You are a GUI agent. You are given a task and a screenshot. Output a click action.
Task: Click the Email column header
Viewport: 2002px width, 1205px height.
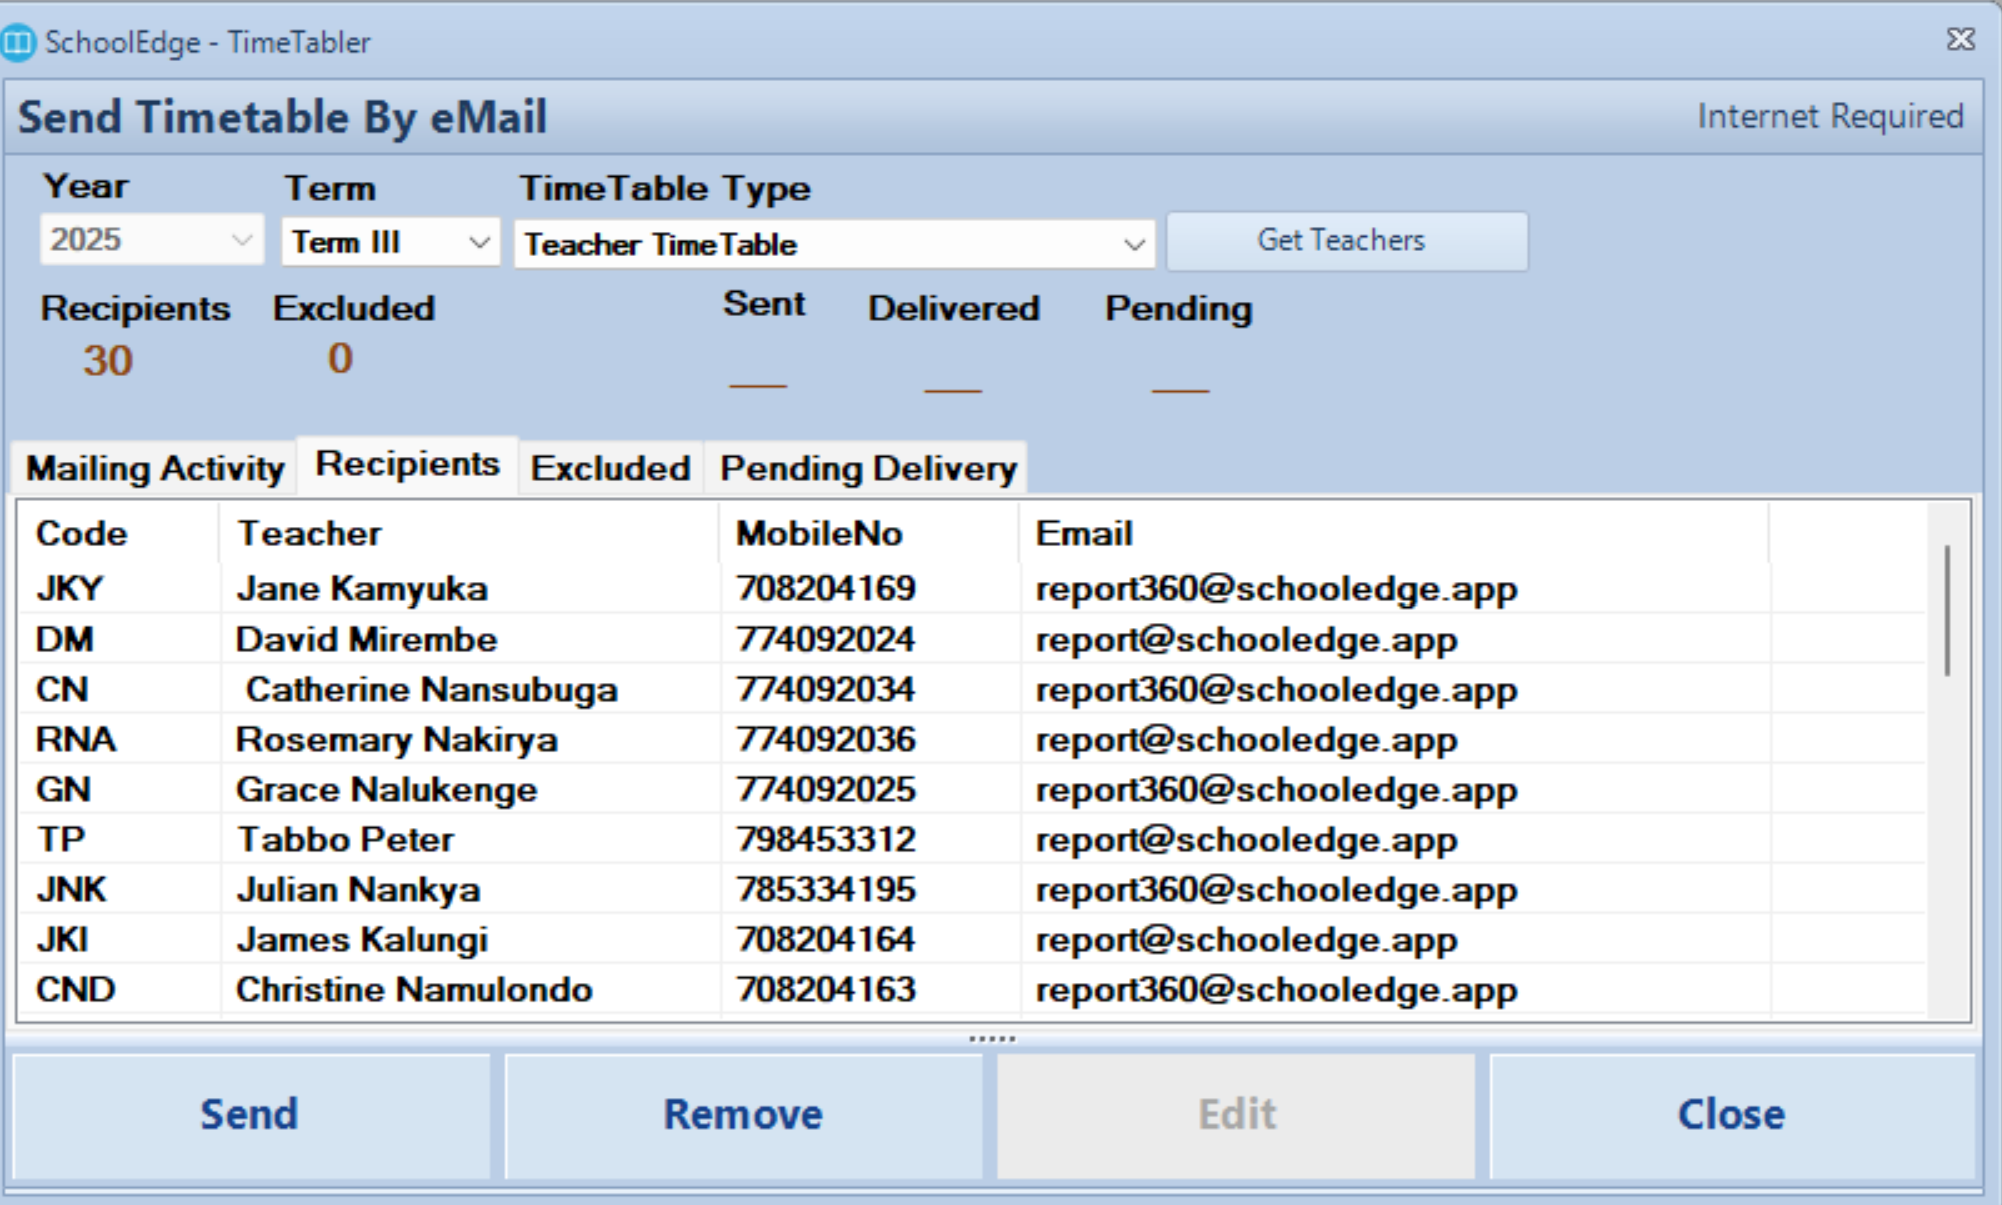pos(1084,533)
